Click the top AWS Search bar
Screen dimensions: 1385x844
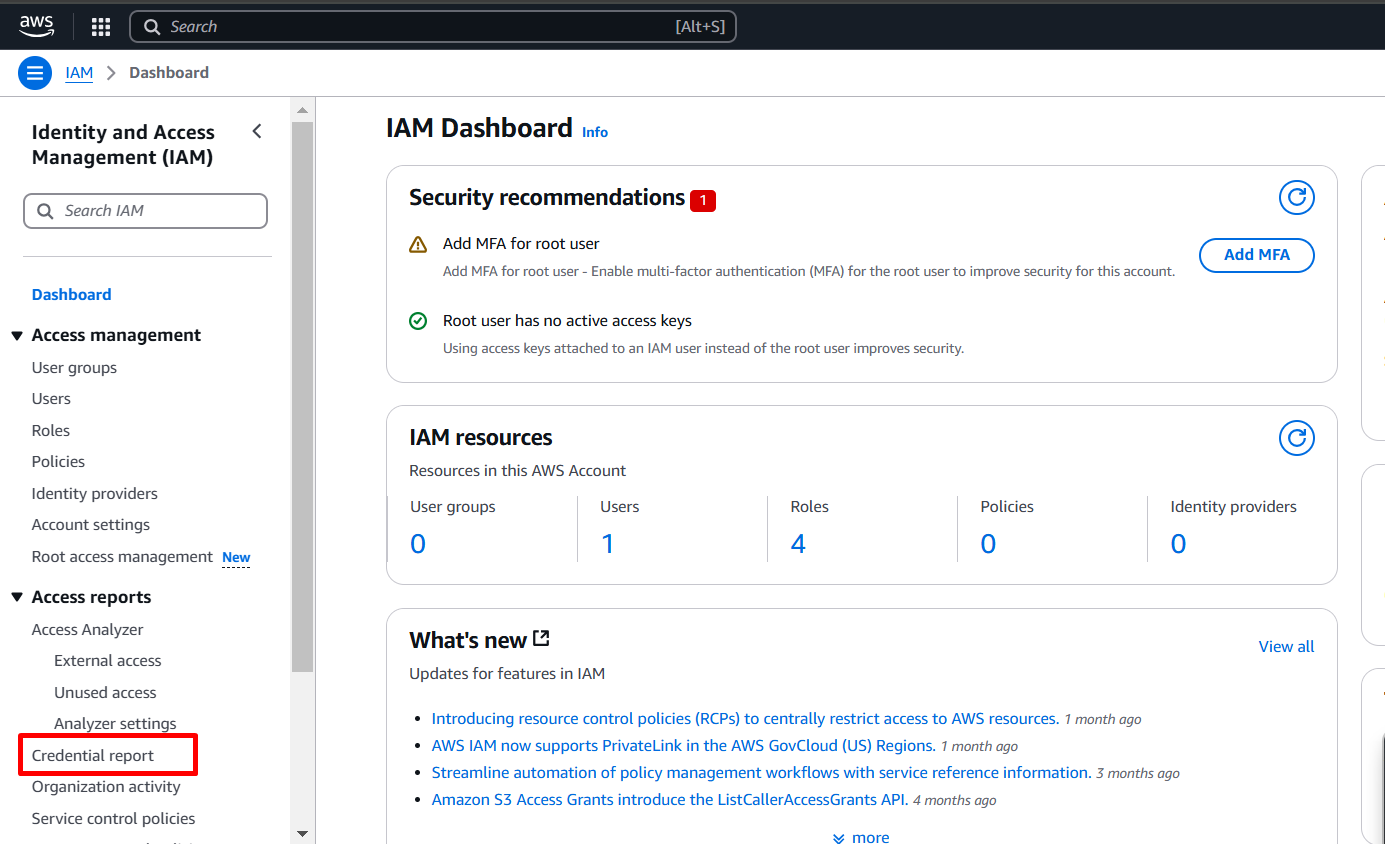point(433,27)
